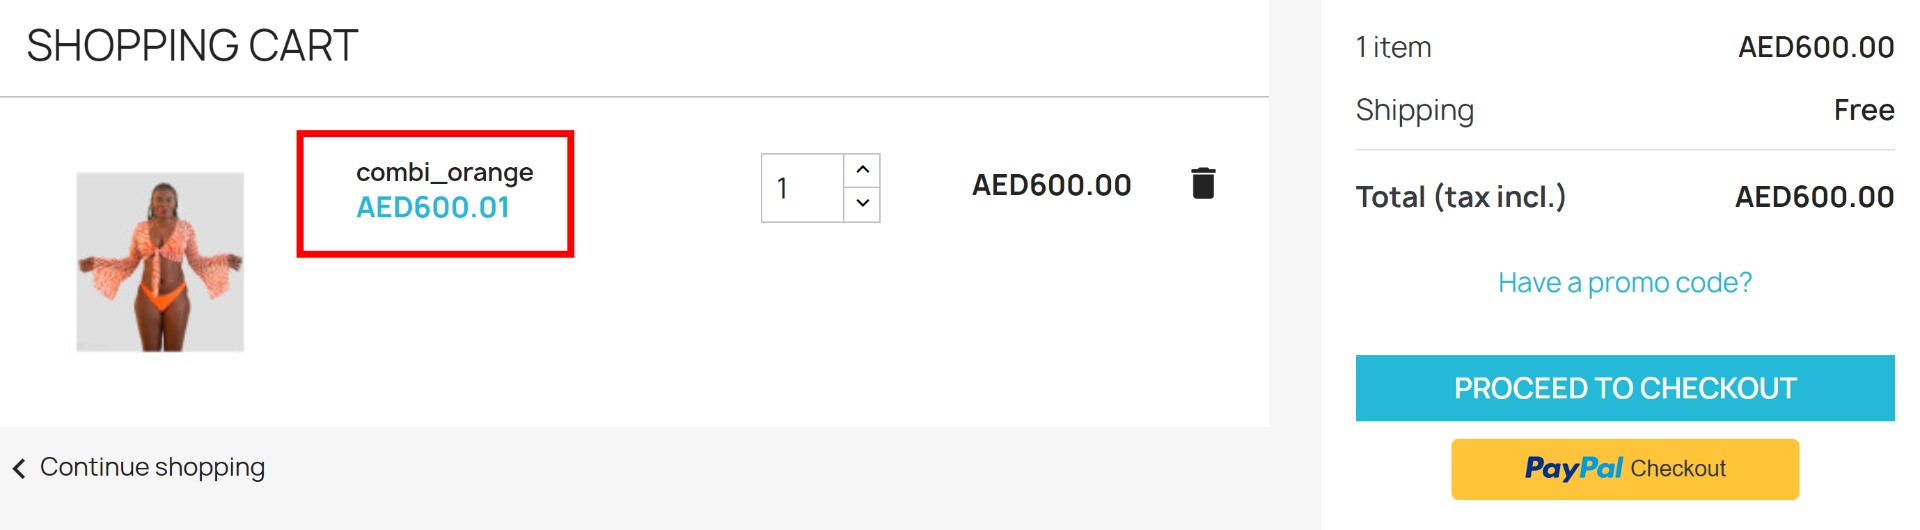Decrease quantity with the down arrow
This screenshot has height=530, width=1920.
862,203
